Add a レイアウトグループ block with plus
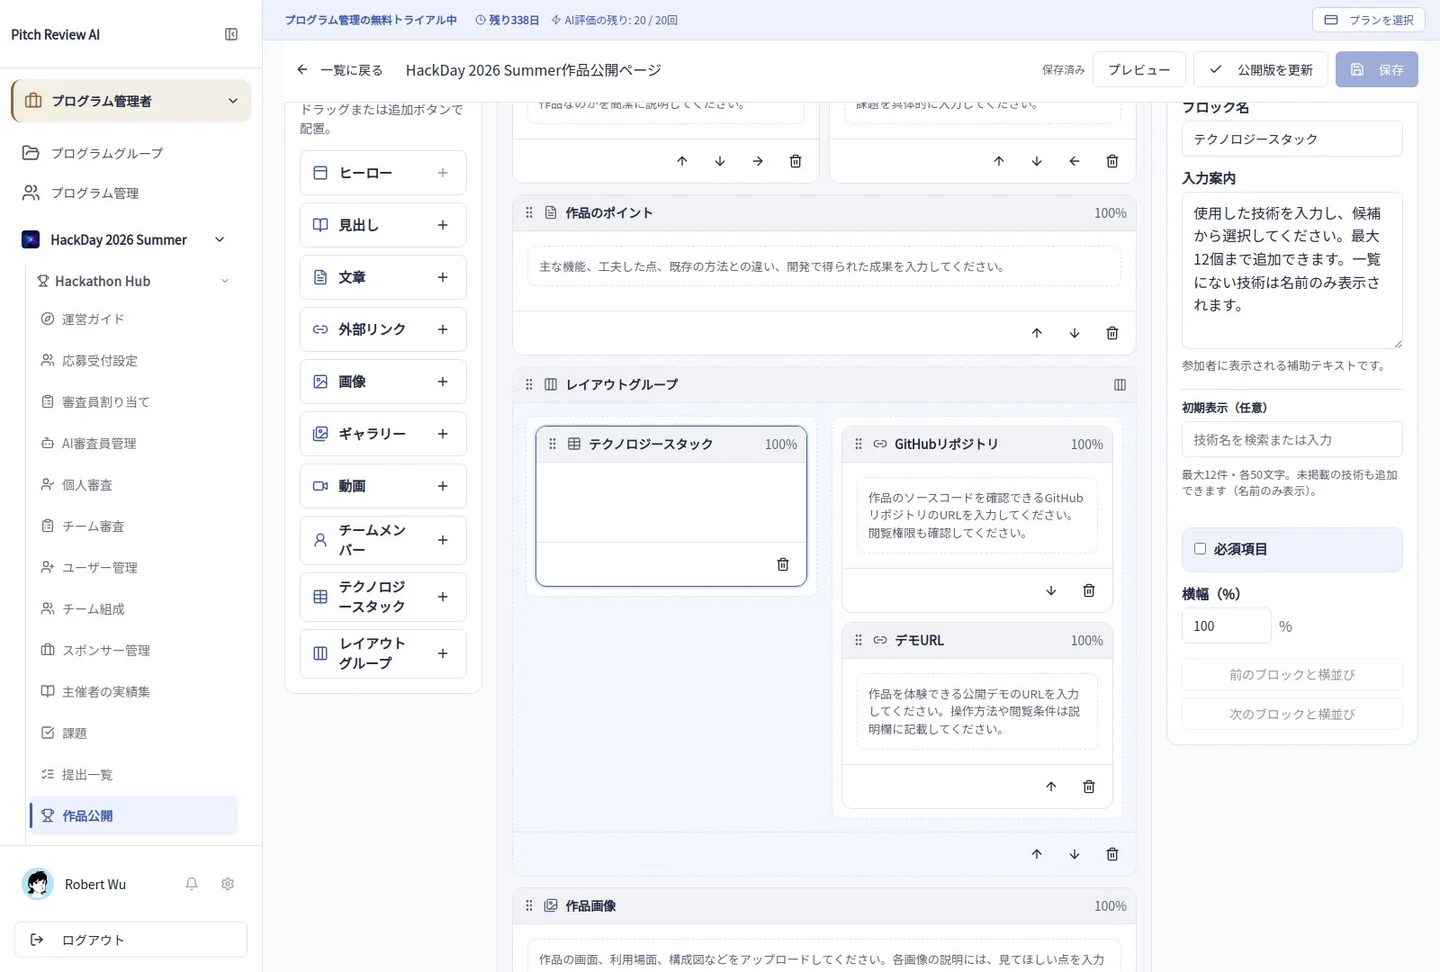This screenshot has height=972, width=1440. tap(442, 654)
